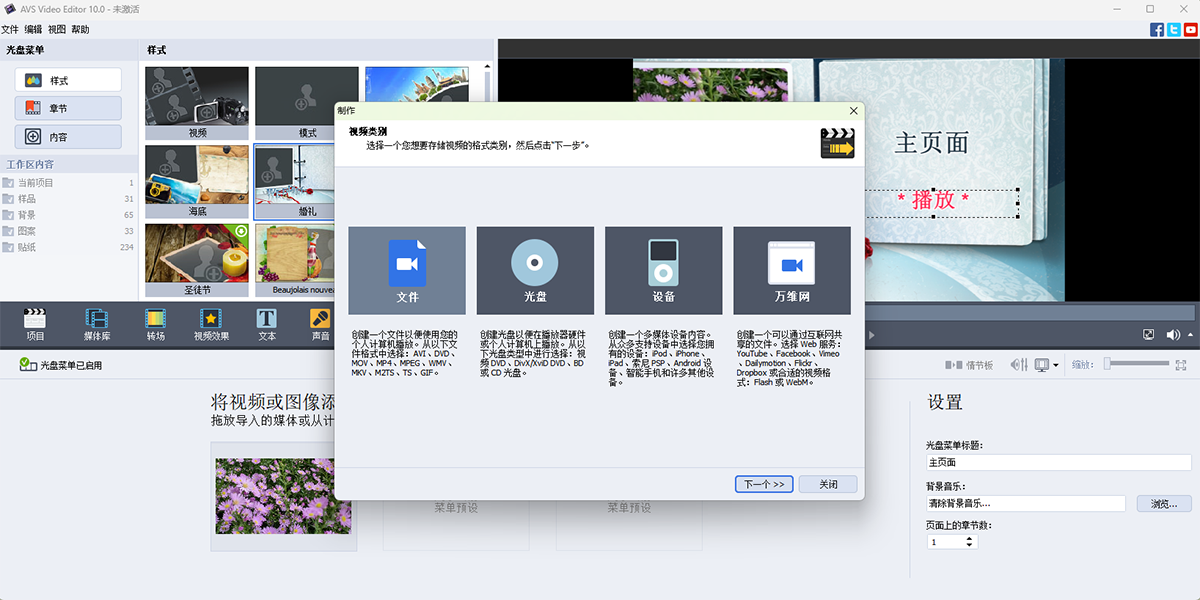Click 浏览 to browse background music
Screen dimensions: 1200x600
click(x=1163, y=503)
